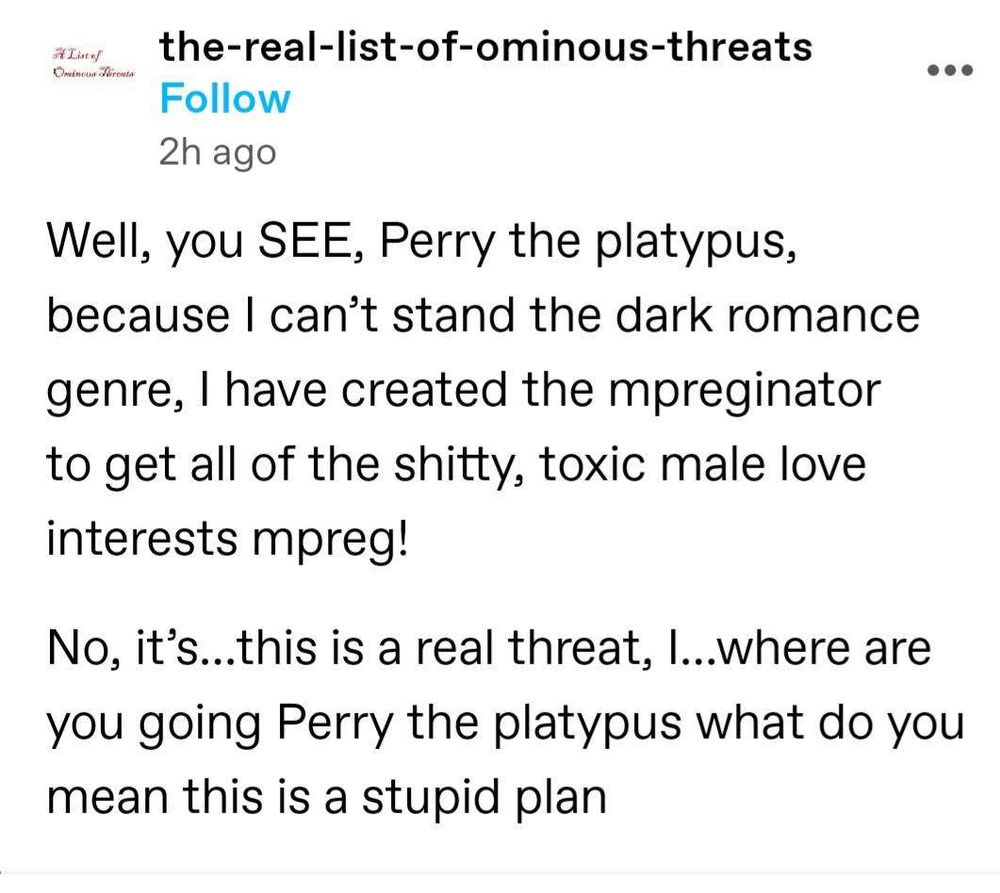Open the sharing options from the meatball menu
Image resolution: width=1000 pixels, height=893 pixels.
[951, 69]
